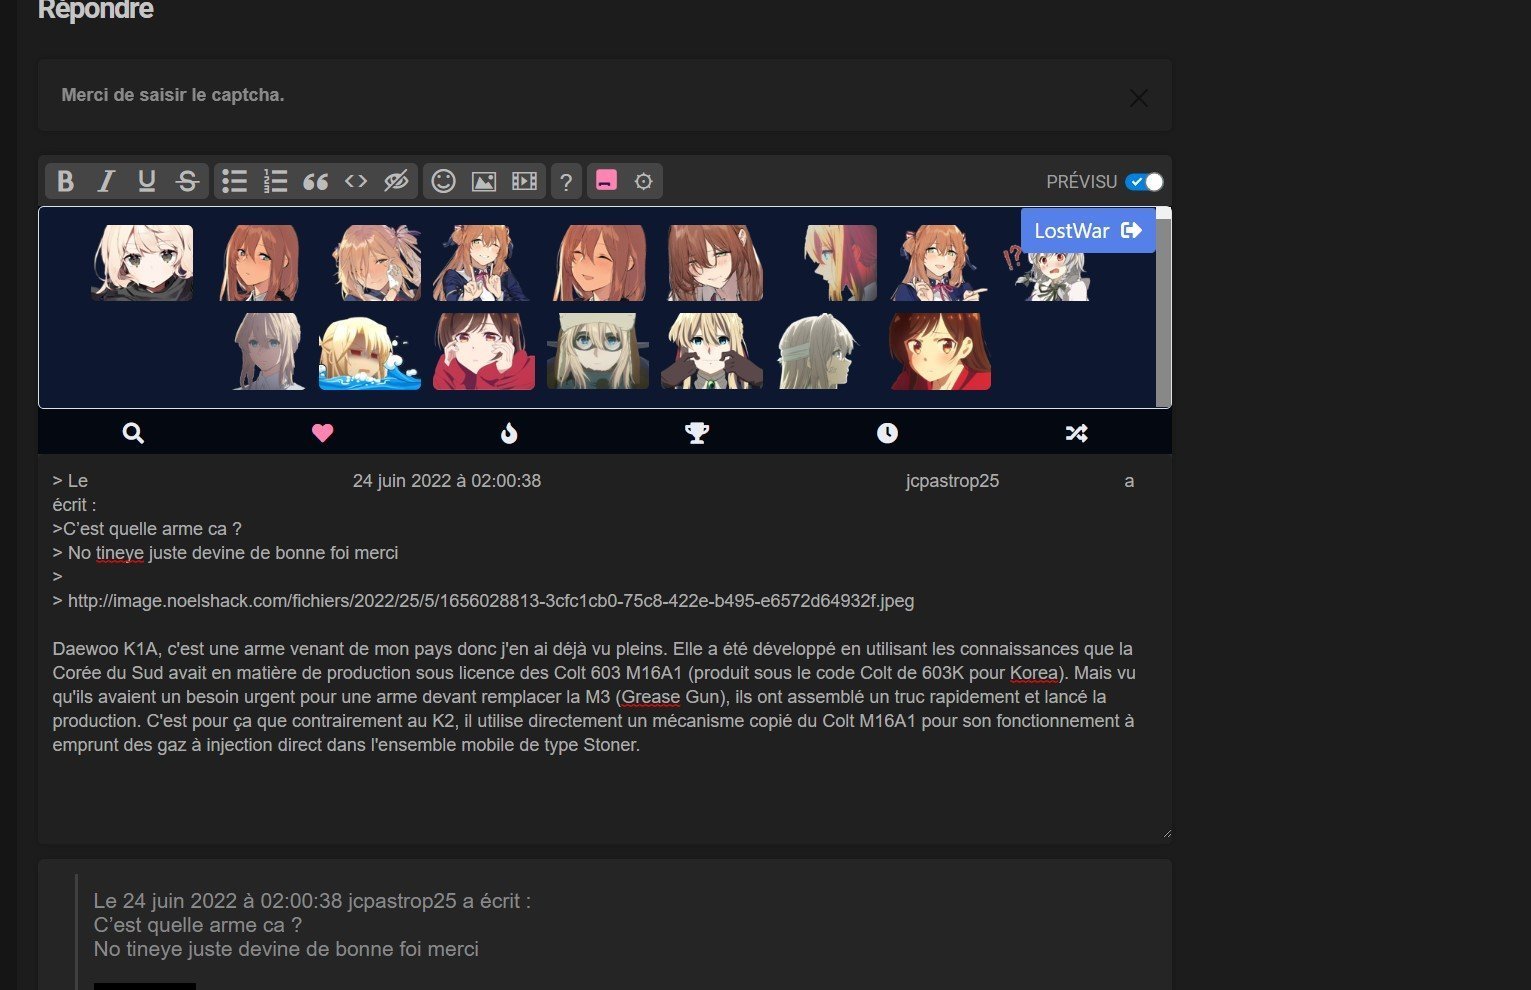This screenshot has height=990, width=1531.
Task: Toggle the PRÉVISU preview switch
Action: 1144,182
